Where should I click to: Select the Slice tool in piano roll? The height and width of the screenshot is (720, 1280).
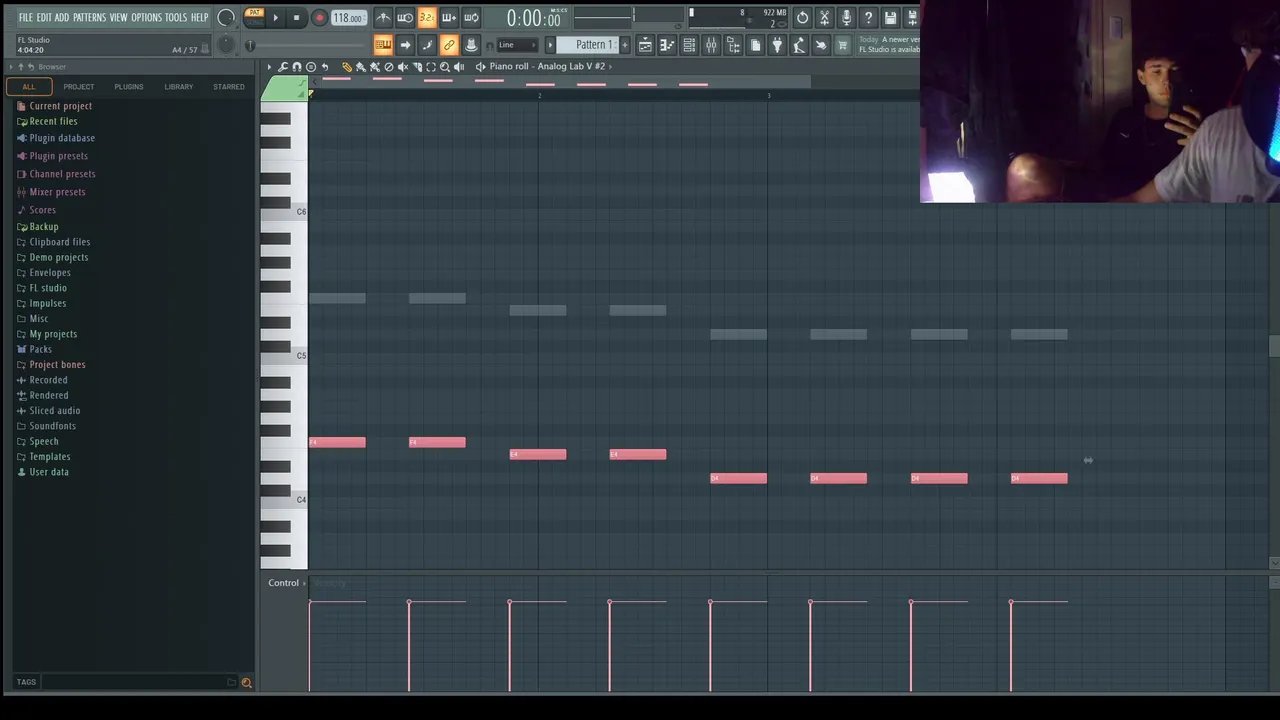point(417,67)
